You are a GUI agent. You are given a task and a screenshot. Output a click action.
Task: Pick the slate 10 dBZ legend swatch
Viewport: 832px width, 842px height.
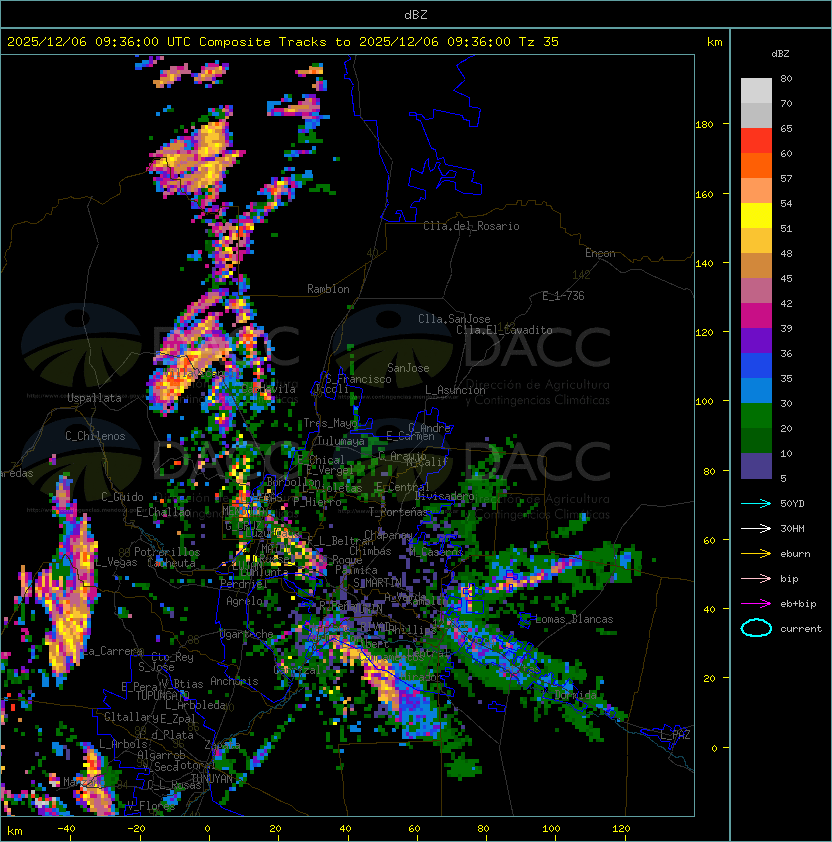[756, 466]
